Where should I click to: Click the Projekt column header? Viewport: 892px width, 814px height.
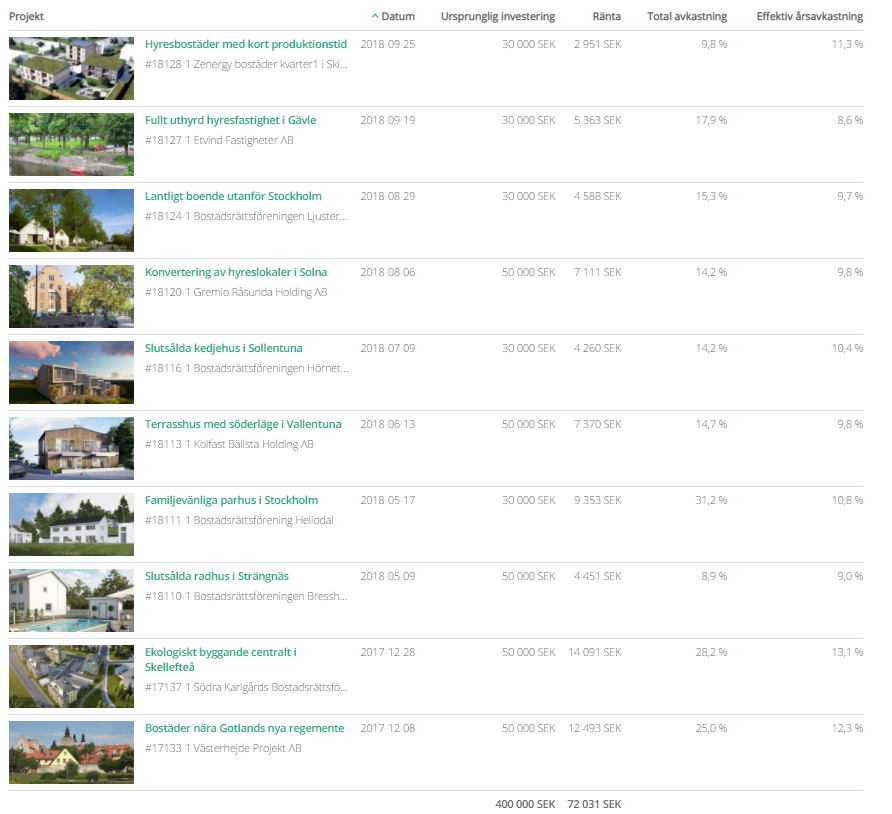[27, 17]
